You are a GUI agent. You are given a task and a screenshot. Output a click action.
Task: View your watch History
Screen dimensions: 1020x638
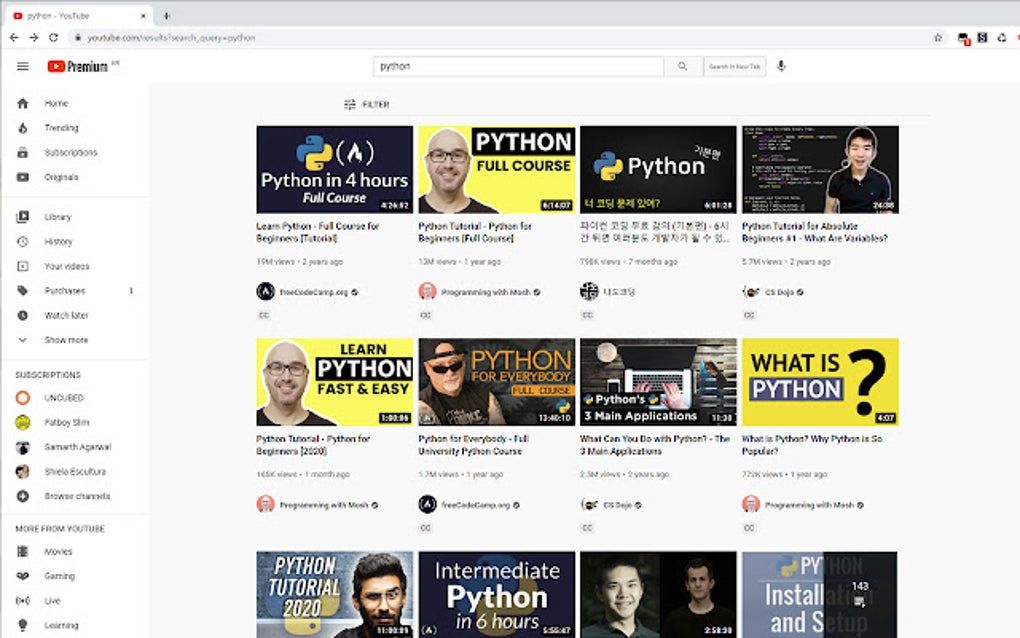pos(59,241)
